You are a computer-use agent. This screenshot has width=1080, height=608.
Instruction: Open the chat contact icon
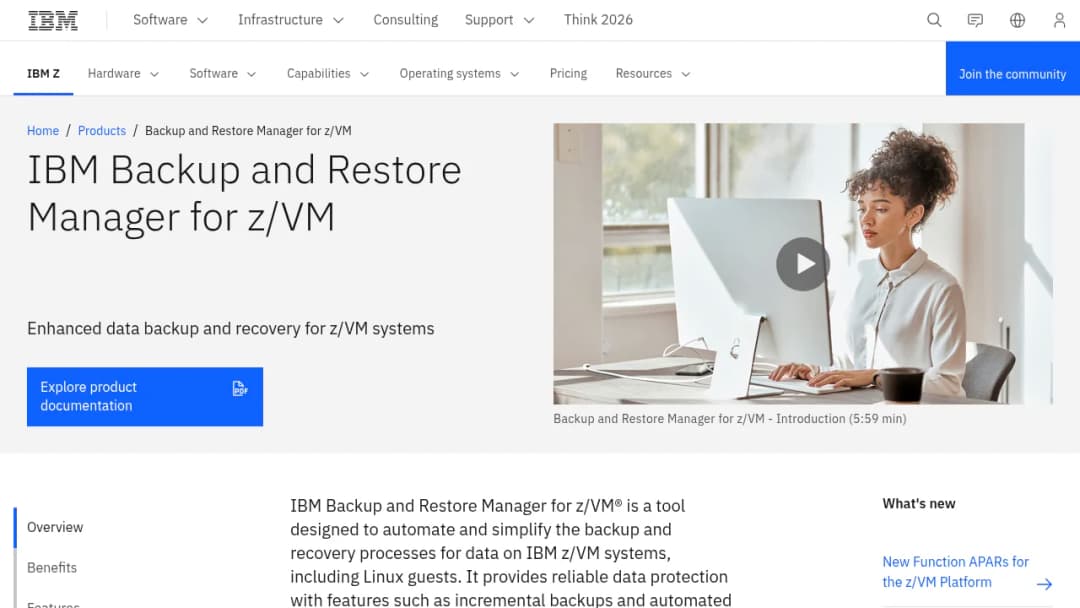(975, 20)
